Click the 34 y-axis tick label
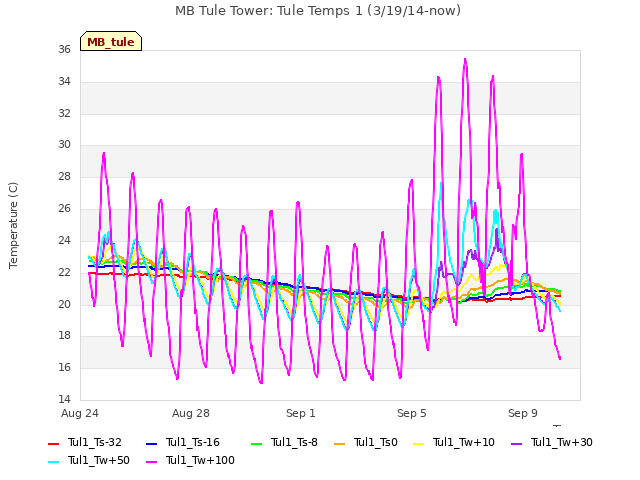 click(x=64, y=82)
